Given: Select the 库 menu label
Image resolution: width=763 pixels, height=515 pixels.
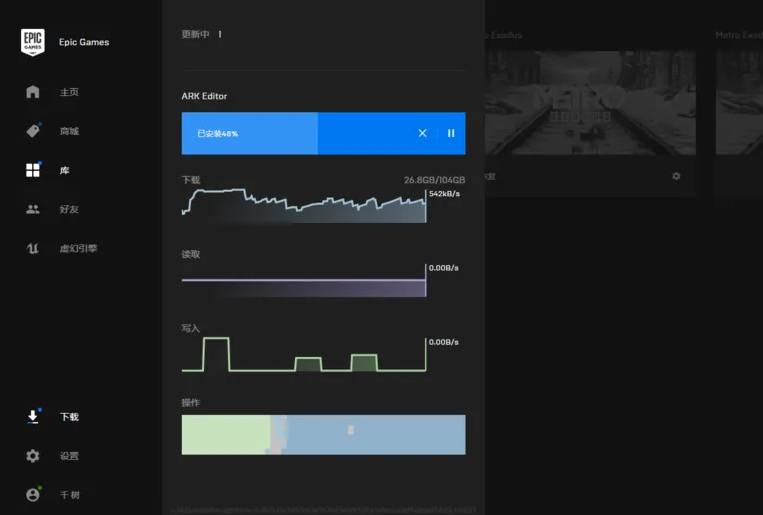Looking at the screenshot, I should pos(64,170).
